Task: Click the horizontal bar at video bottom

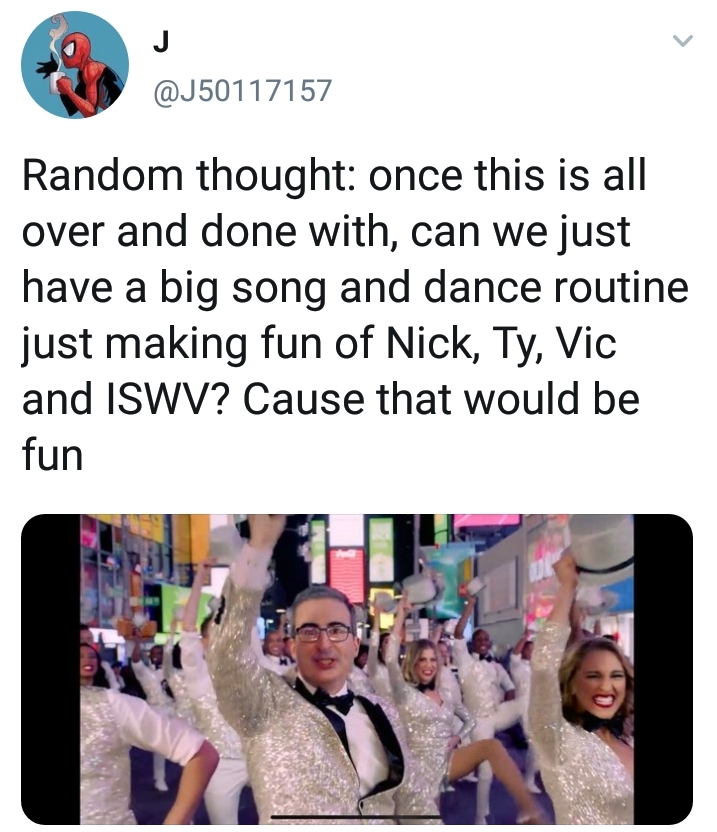Action: pyautogui.click(x=357, y=816)
